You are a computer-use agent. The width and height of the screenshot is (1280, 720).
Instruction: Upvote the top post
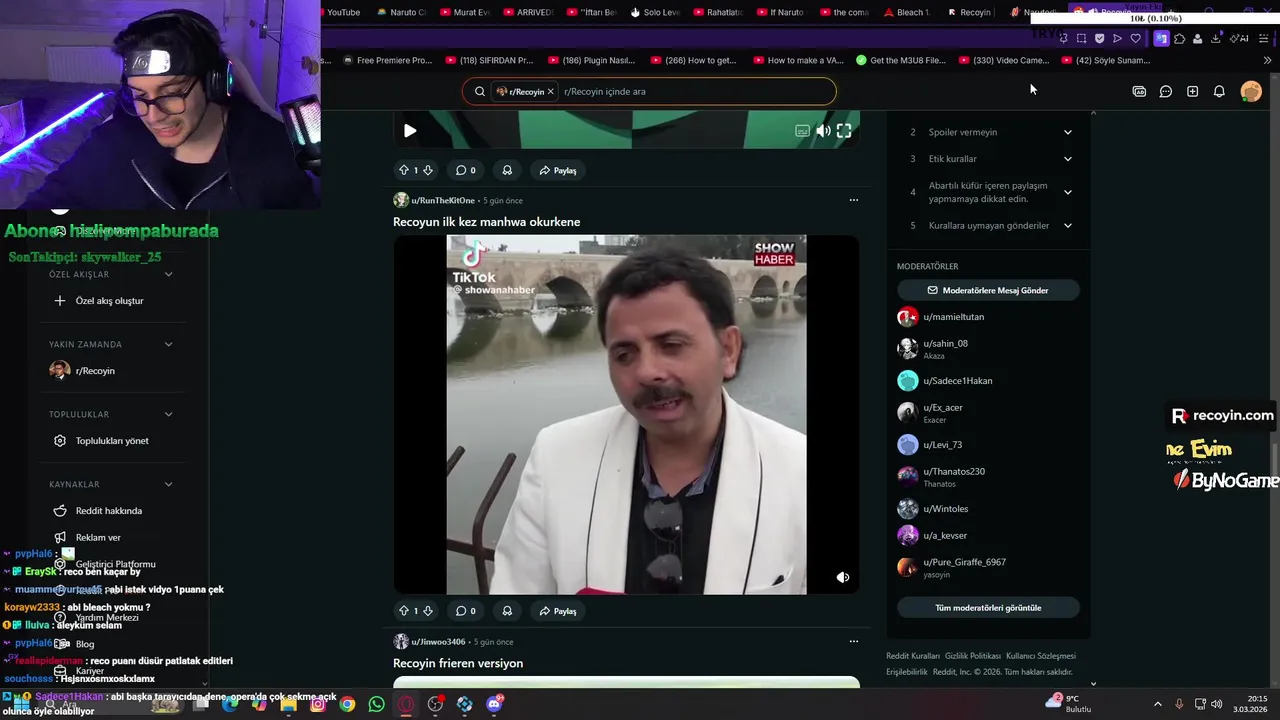[x=404, y=170]
